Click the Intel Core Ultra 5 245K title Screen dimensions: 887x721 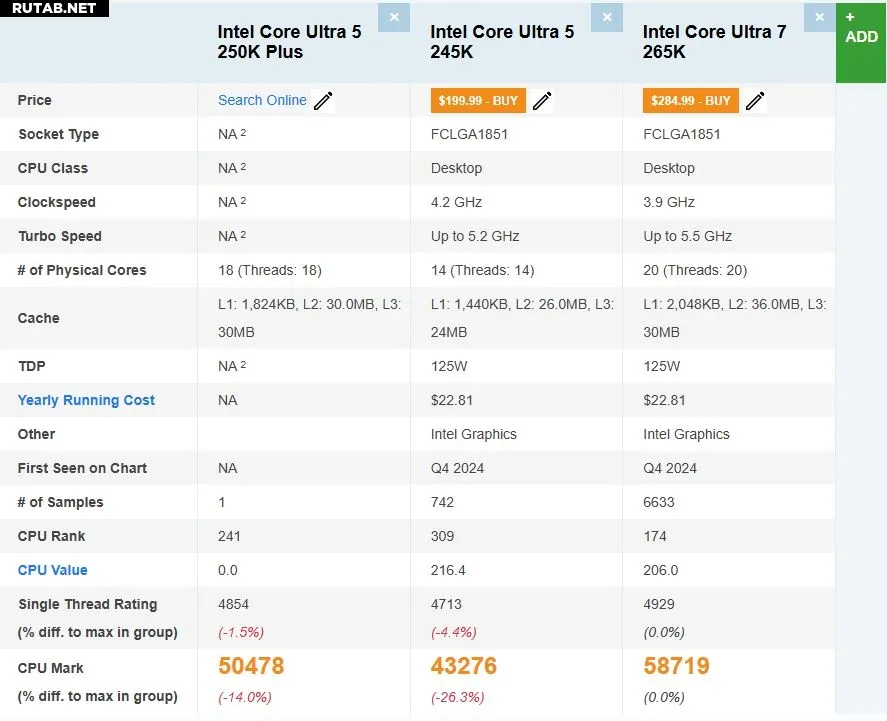coord(502,42)
